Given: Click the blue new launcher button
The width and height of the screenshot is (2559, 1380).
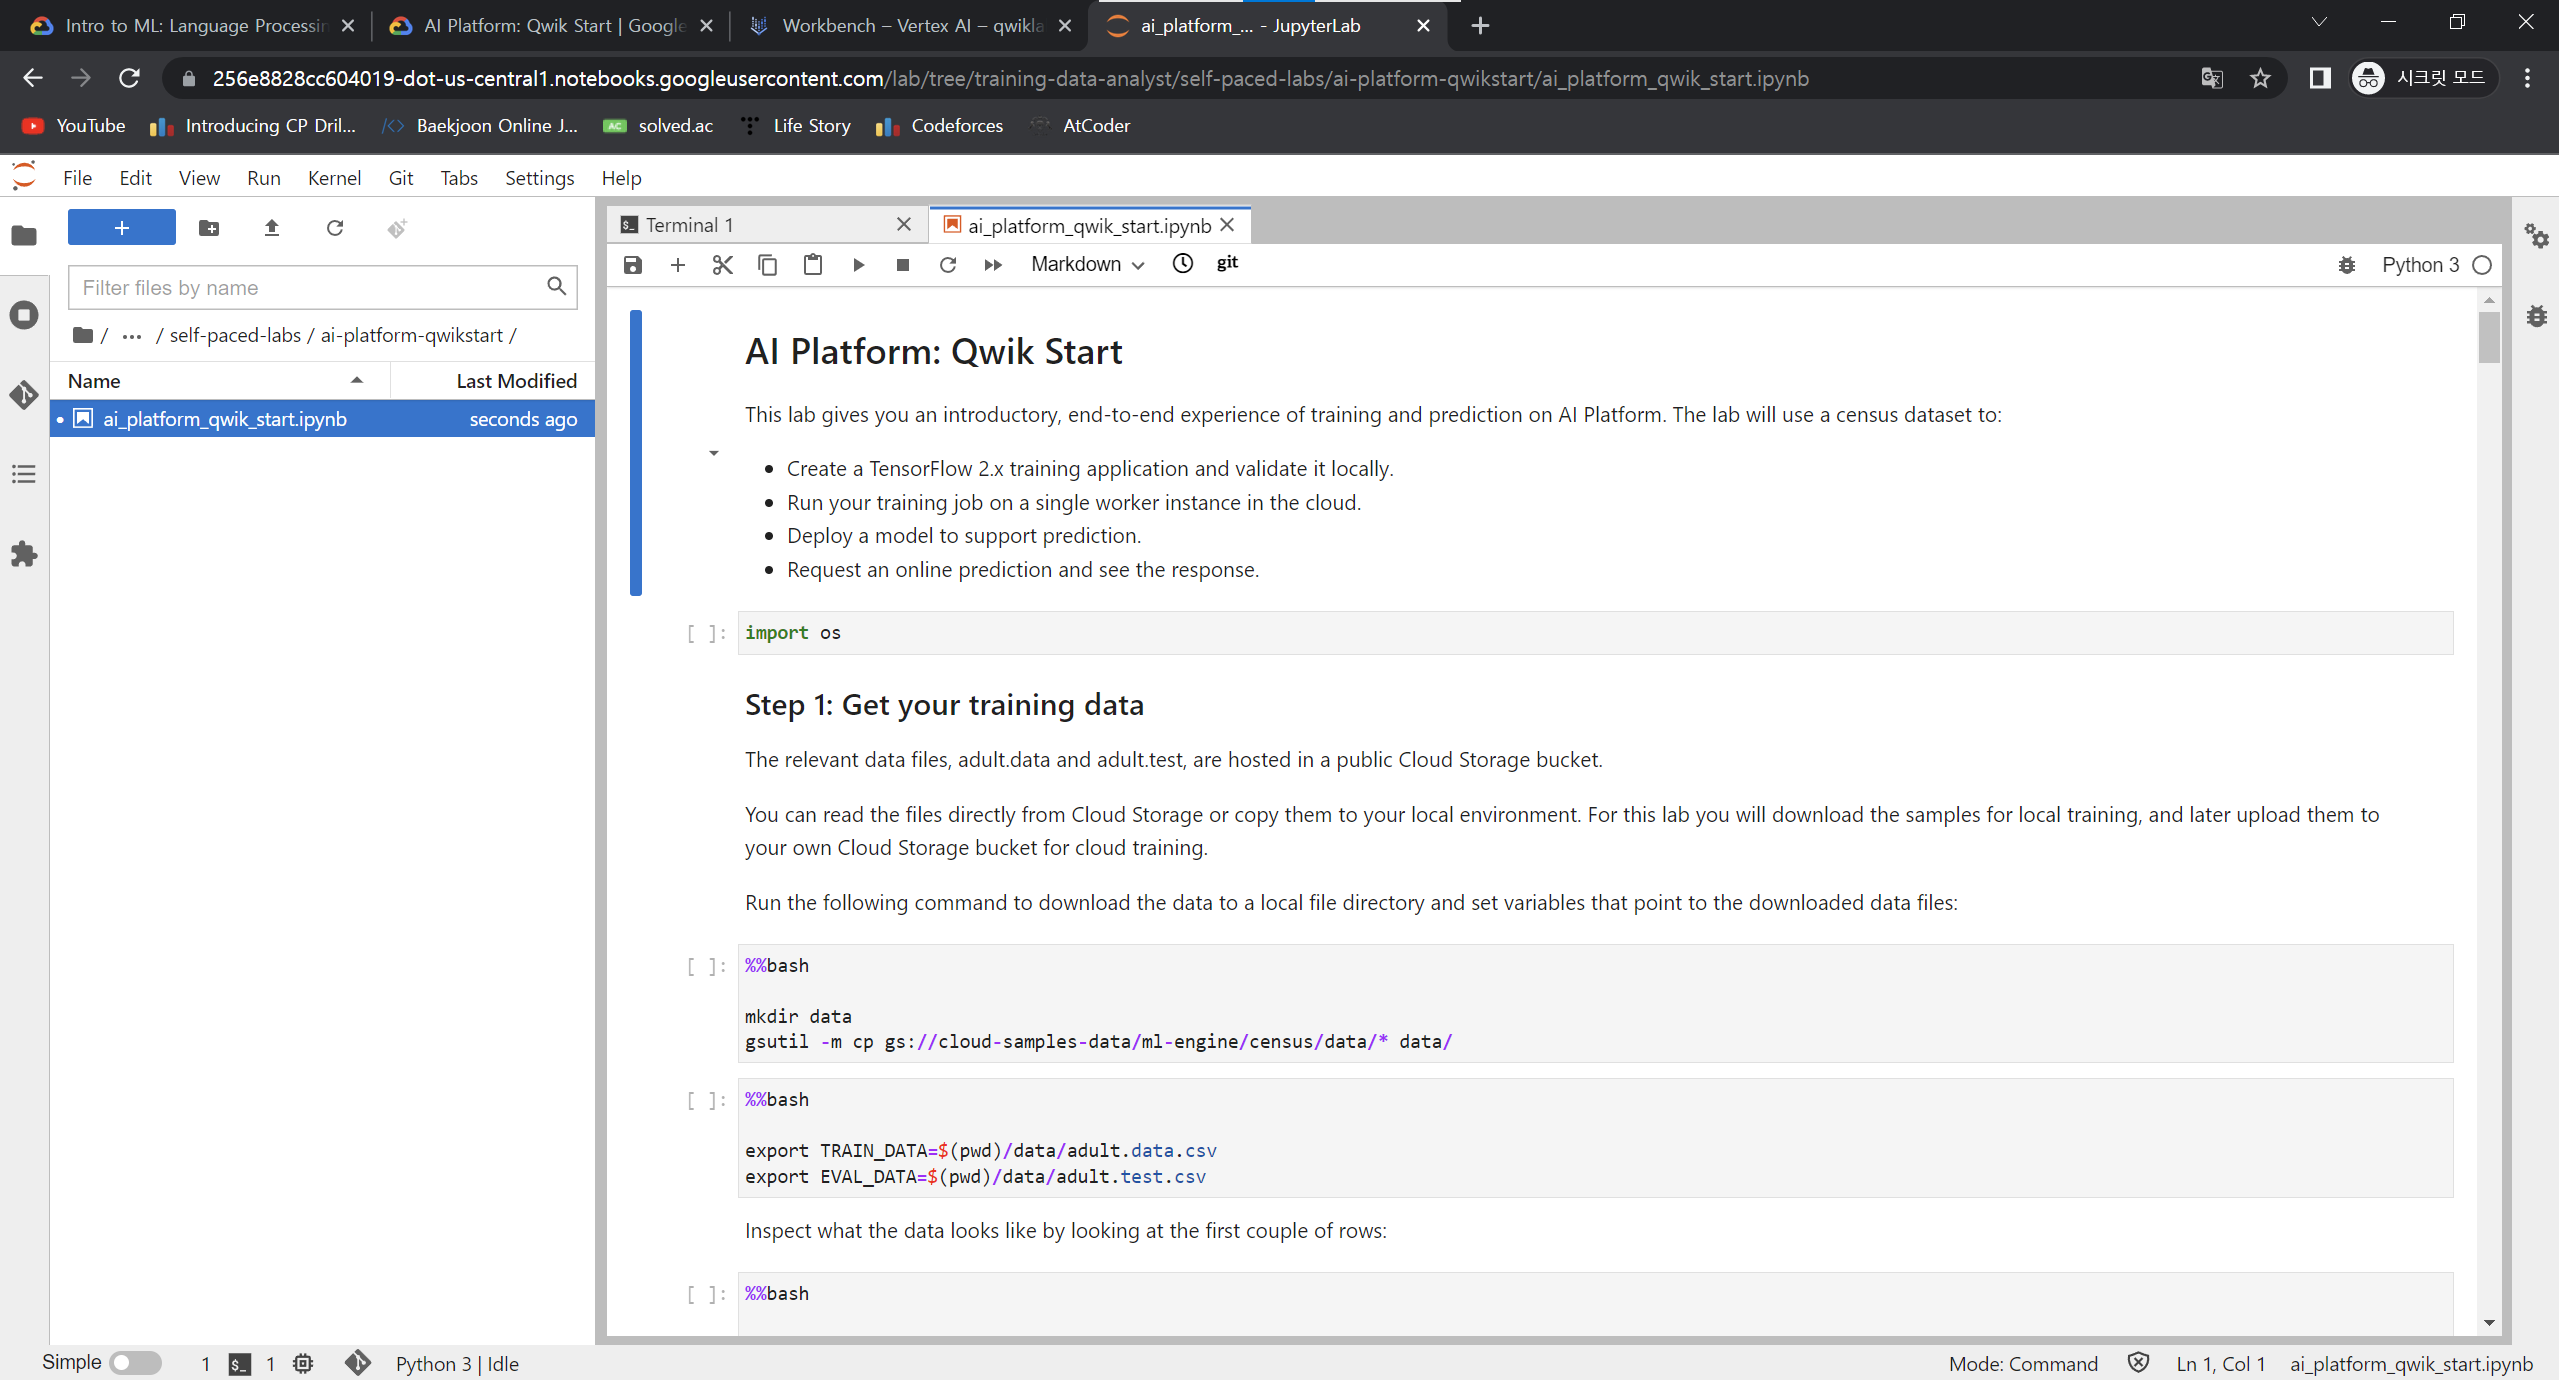Looking at the screenshot, I should (121, 228).
